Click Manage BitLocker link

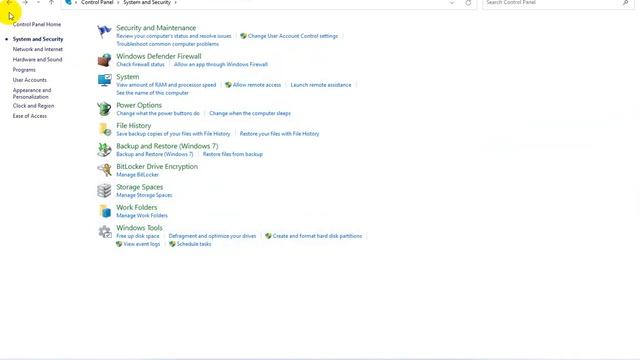[138, 175]
